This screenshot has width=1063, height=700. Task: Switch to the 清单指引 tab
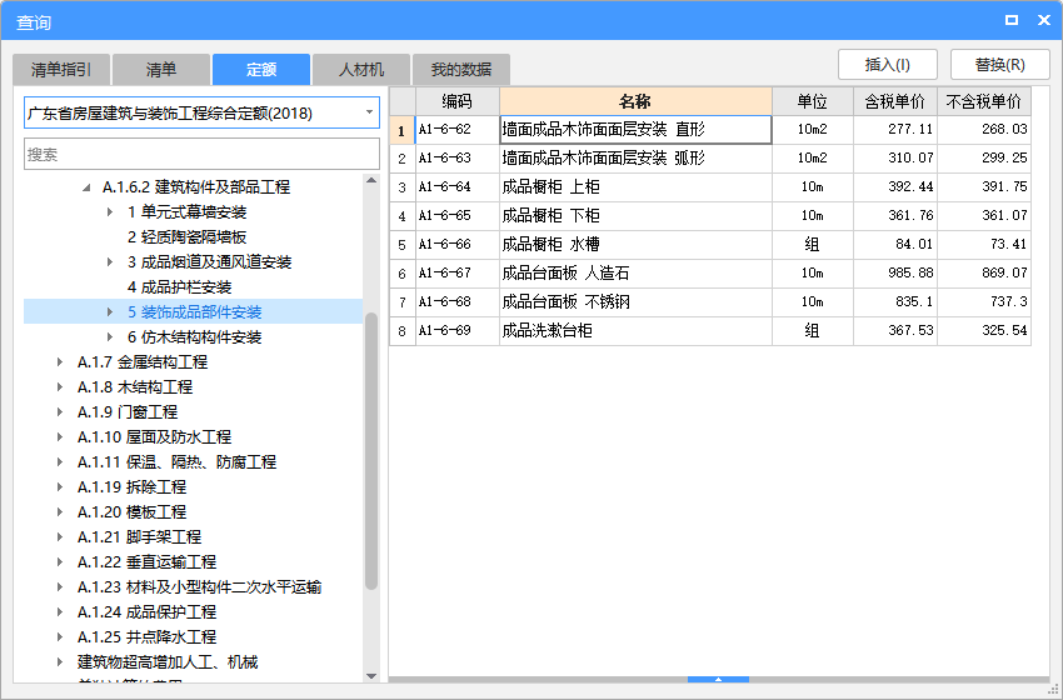point(61,69)
